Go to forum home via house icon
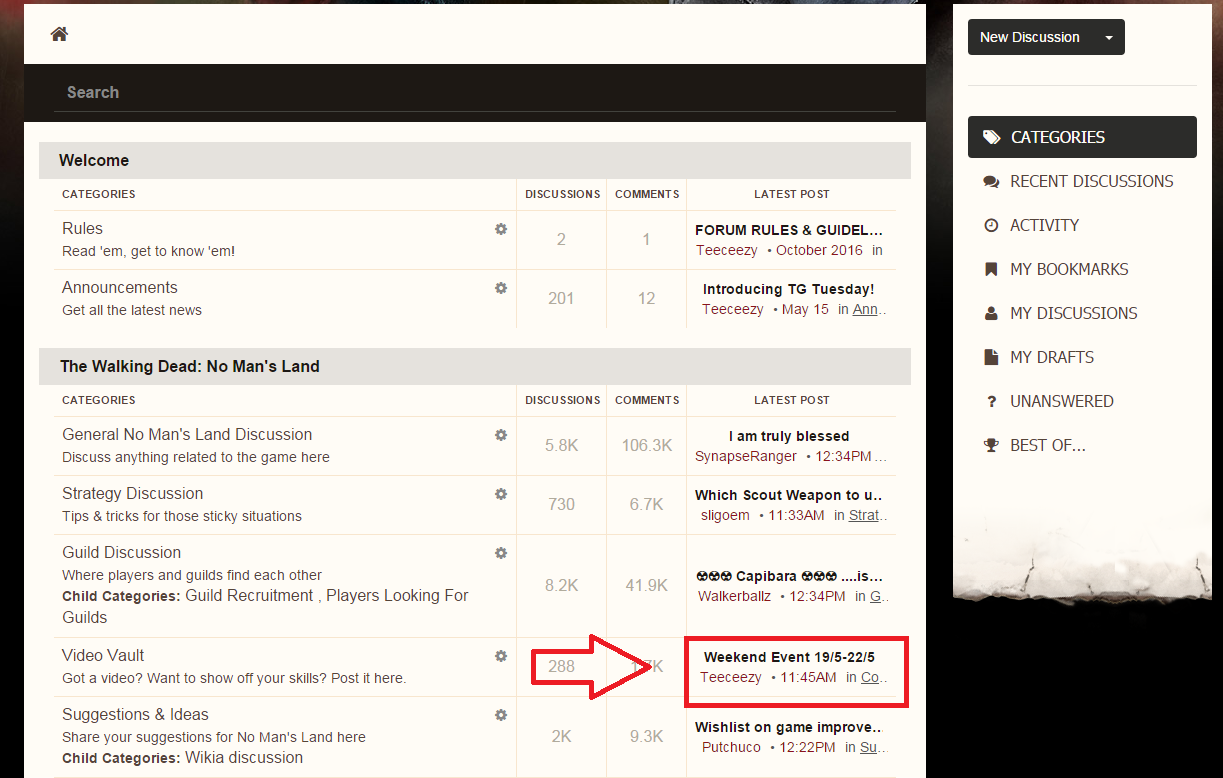The height and width of the screenshot is (778, 1223). click(59, 34)
